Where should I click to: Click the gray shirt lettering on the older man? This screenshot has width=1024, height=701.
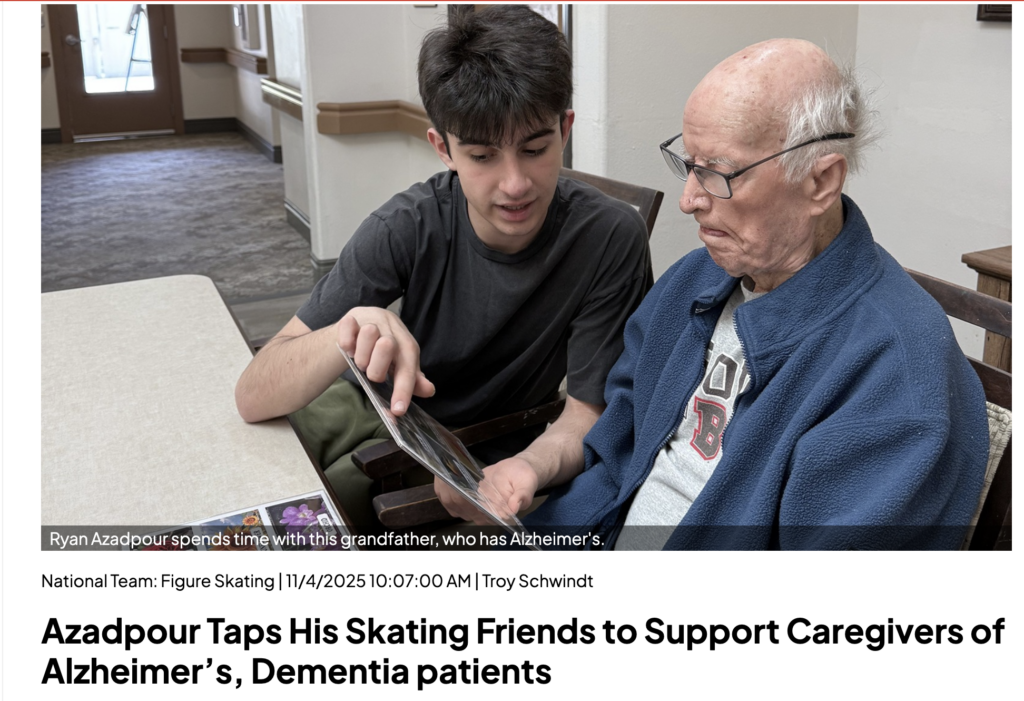pos(718,405)
